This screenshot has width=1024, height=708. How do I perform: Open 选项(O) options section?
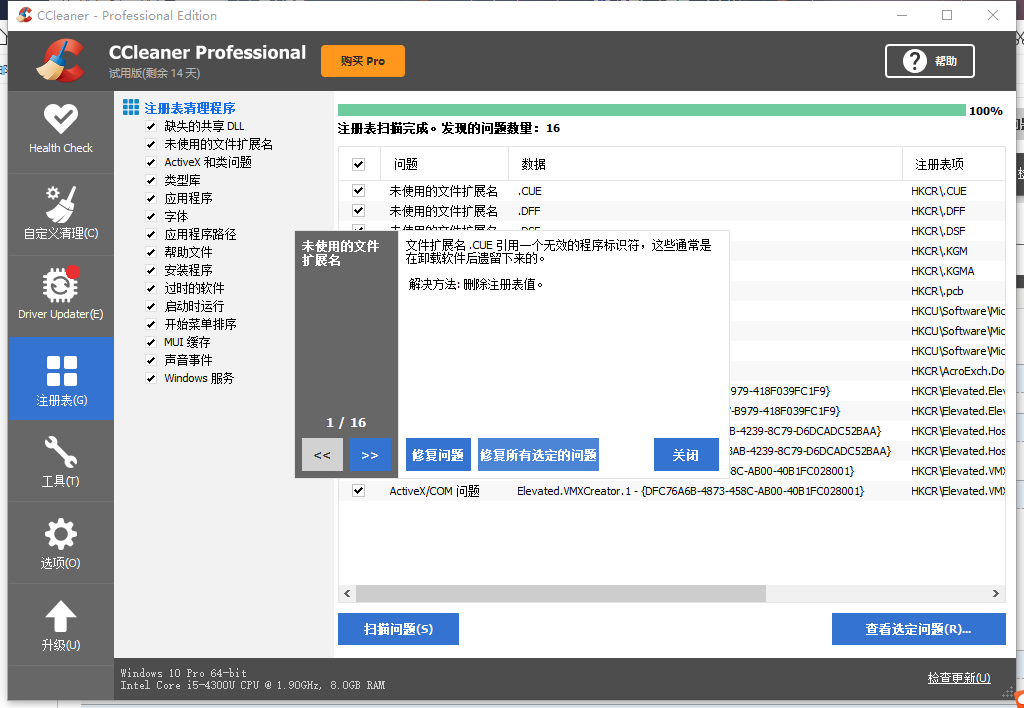coord(61,543)
